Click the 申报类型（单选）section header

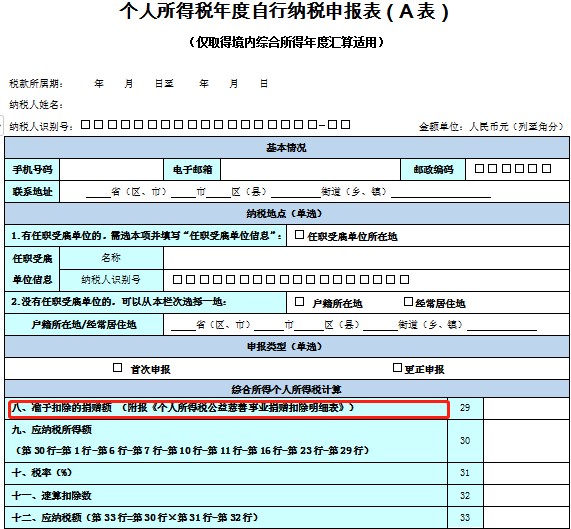click(287, 346)
